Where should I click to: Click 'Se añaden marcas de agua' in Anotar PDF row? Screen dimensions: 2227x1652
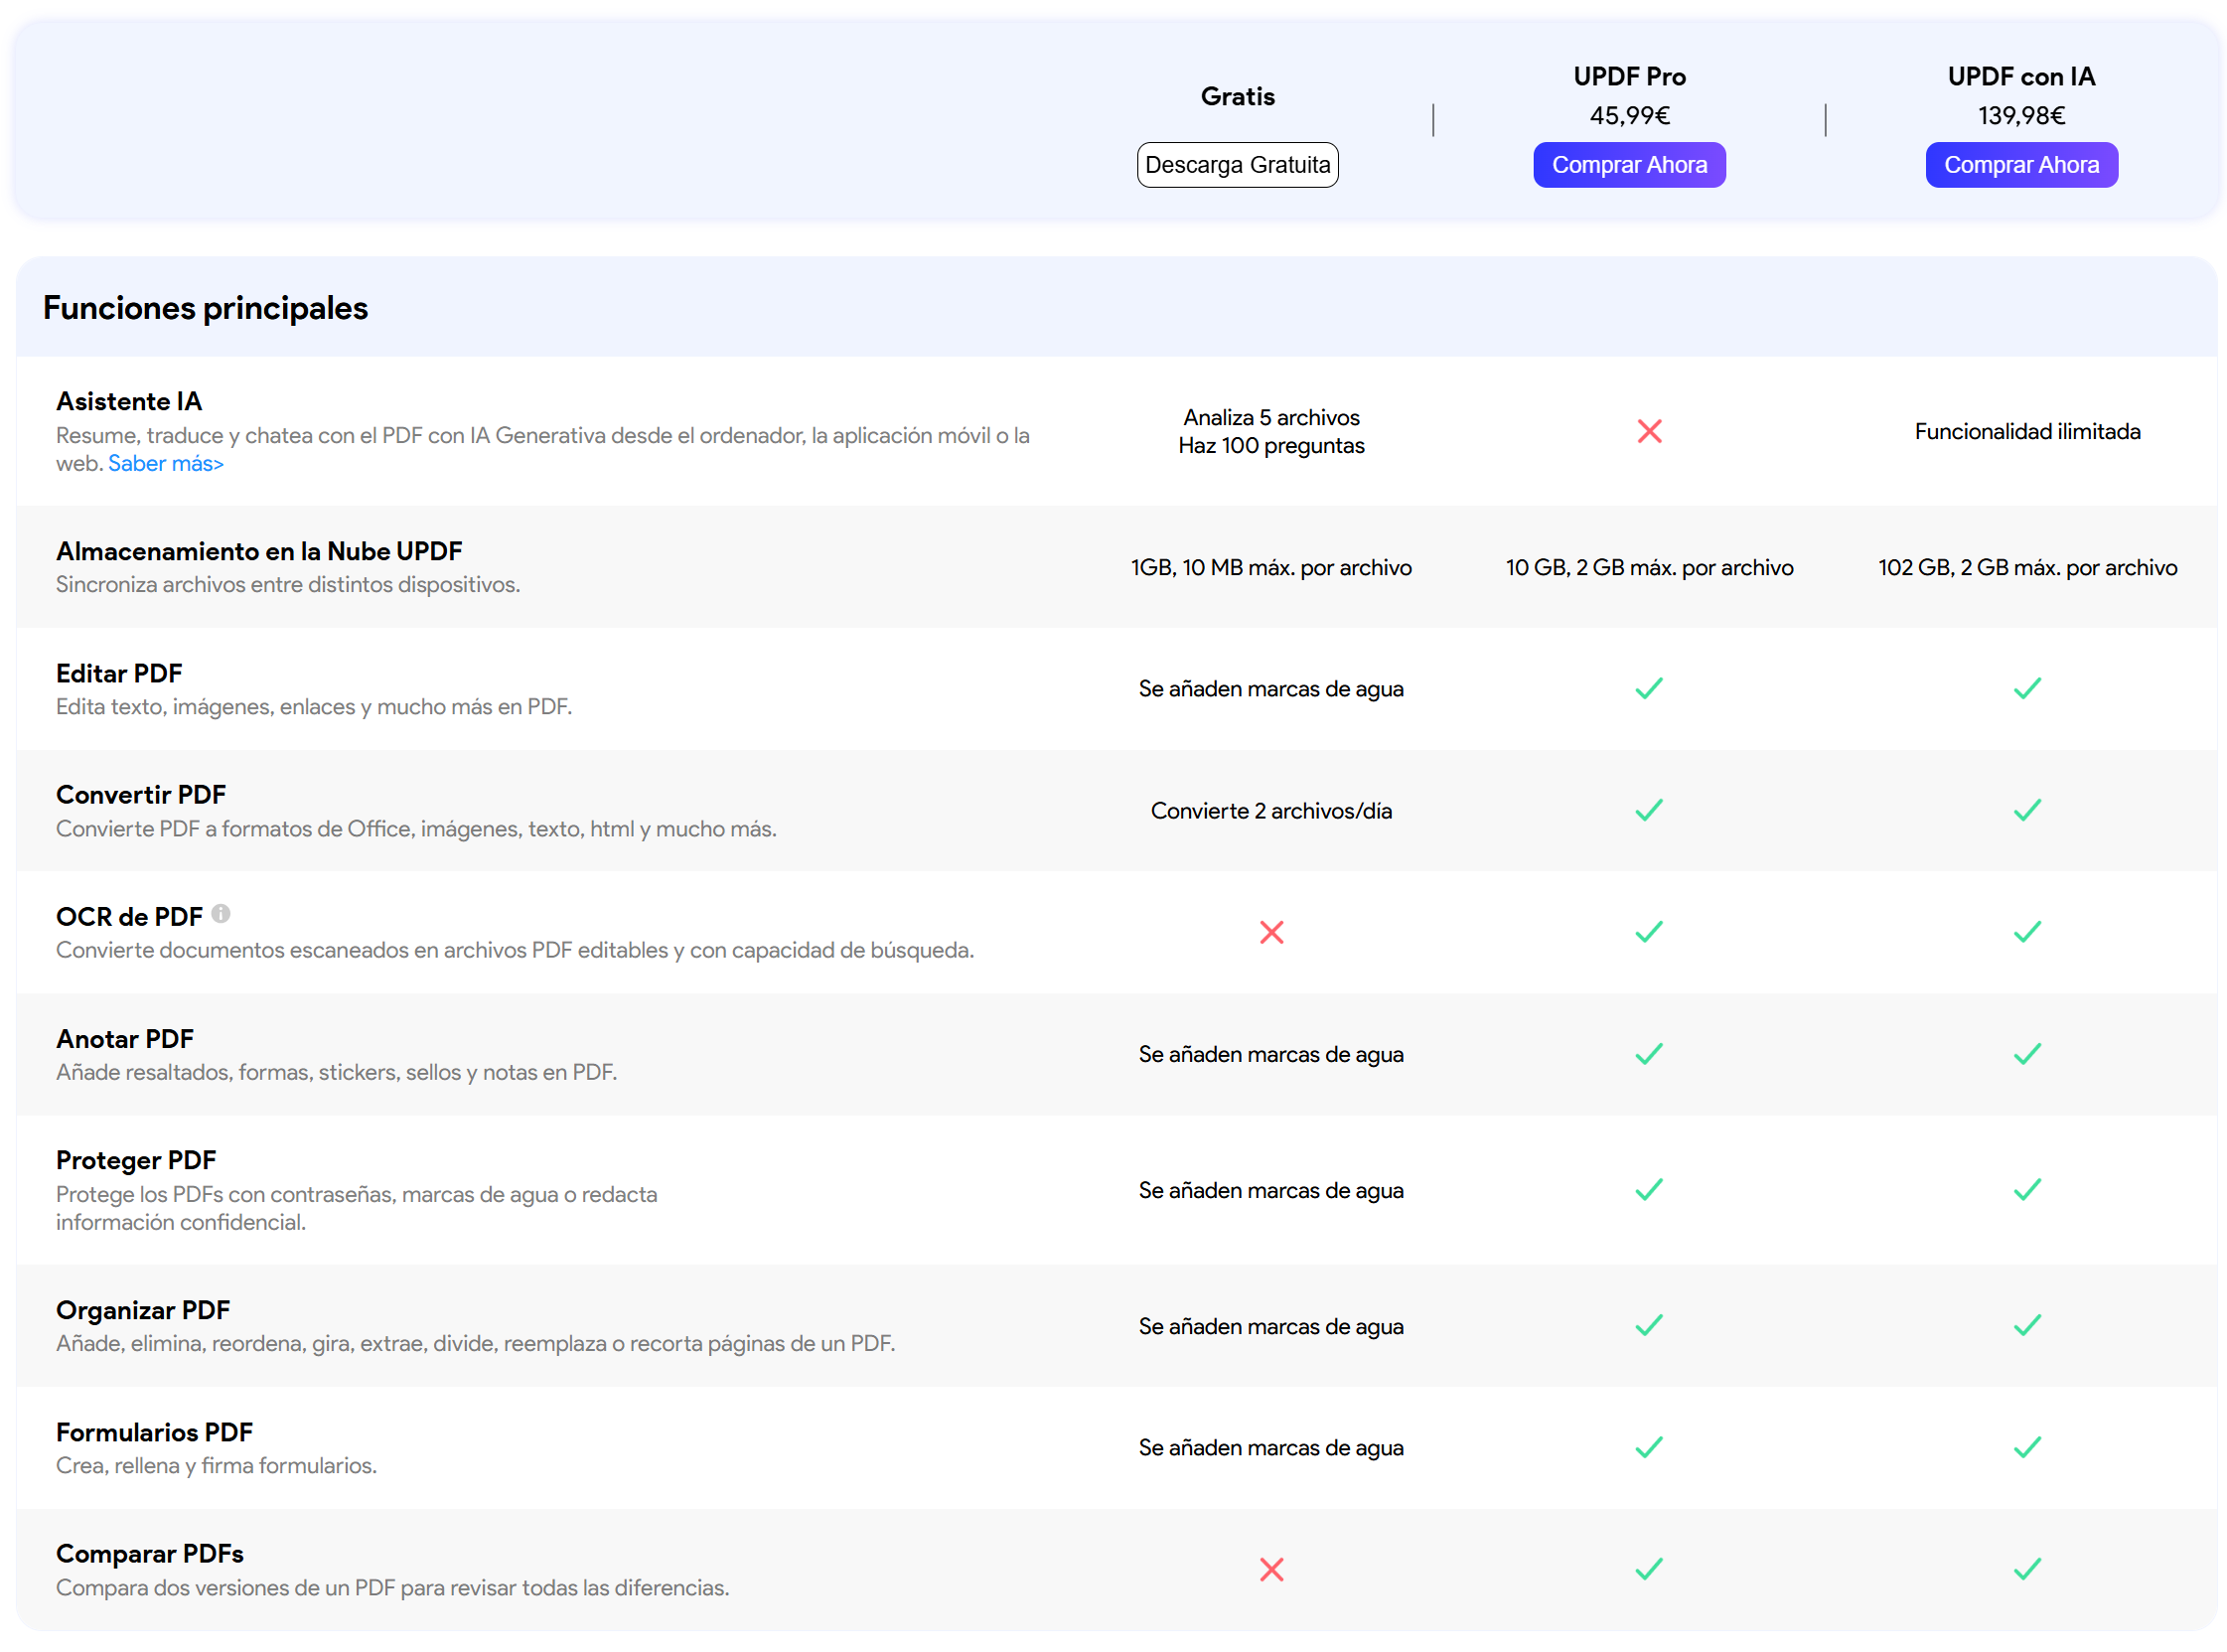[1271, 1054]
